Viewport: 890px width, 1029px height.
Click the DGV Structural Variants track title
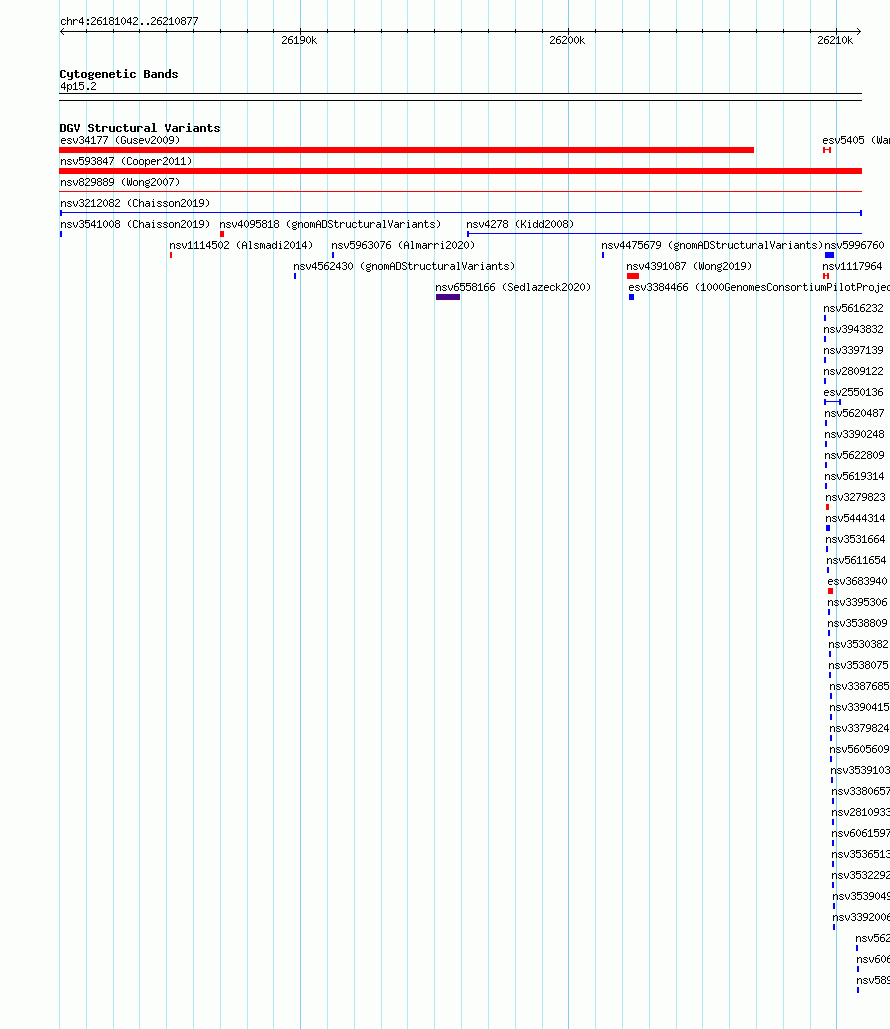(x=140, y=128)
